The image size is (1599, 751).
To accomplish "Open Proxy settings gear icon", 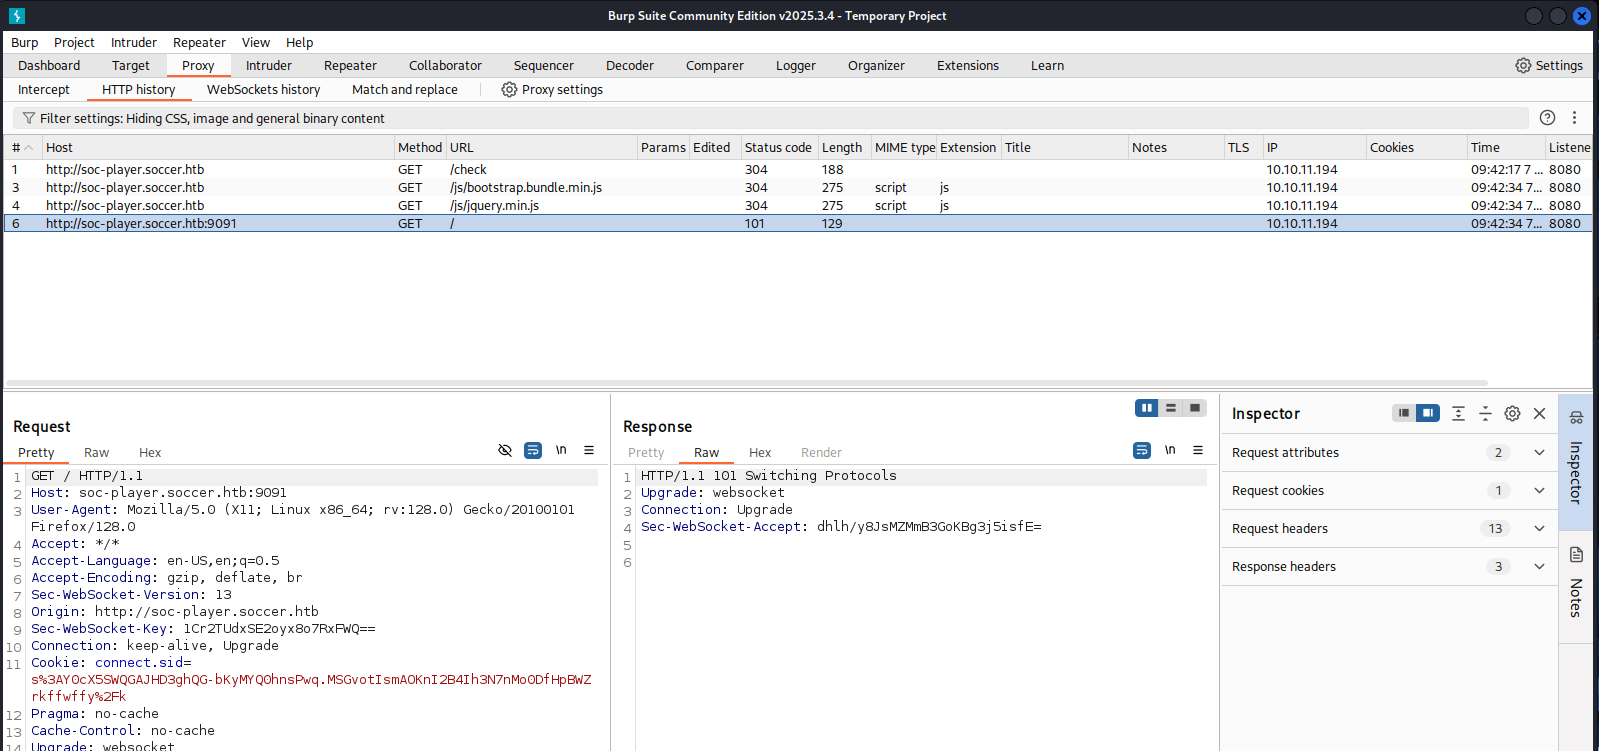I will click(509, 89).
